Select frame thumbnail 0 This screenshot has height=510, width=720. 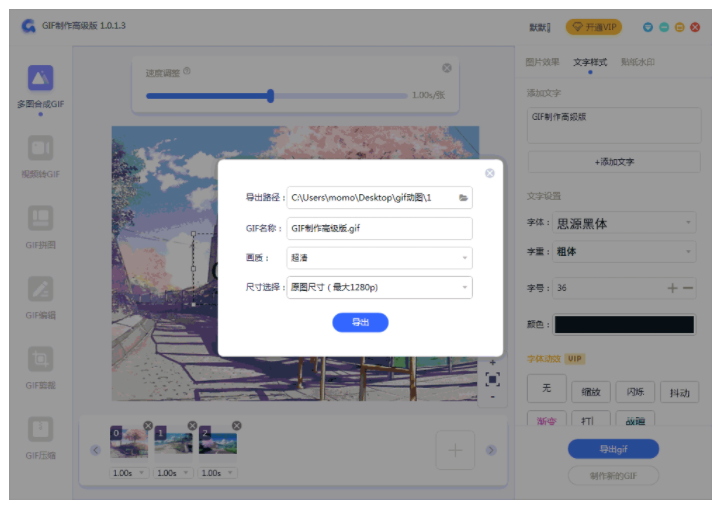(x=129, y=442)
